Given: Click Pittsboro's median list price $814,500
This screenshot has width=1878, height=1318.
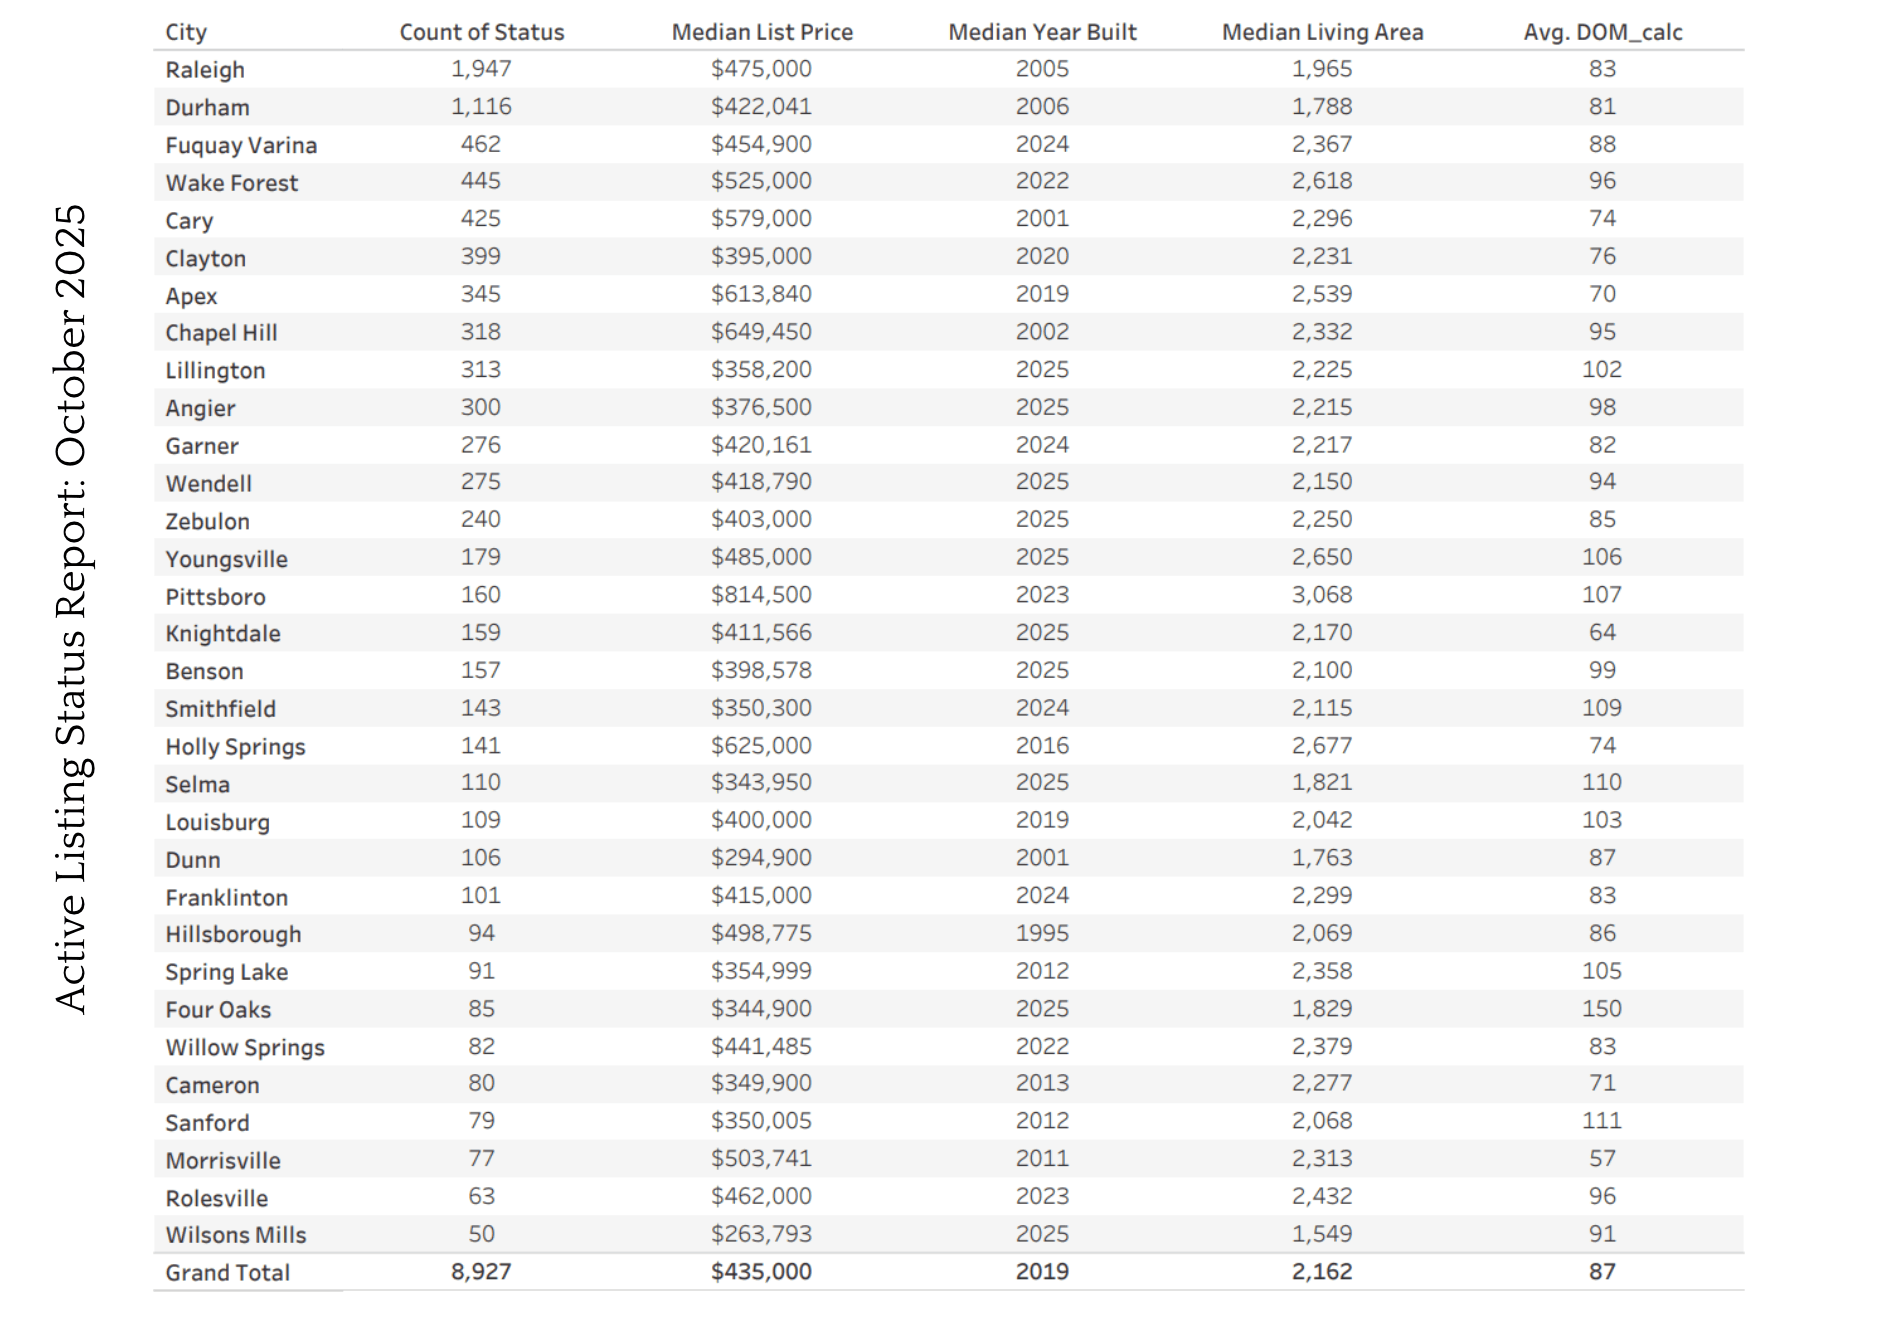Looking at the screenshot, I should point(761,595).
